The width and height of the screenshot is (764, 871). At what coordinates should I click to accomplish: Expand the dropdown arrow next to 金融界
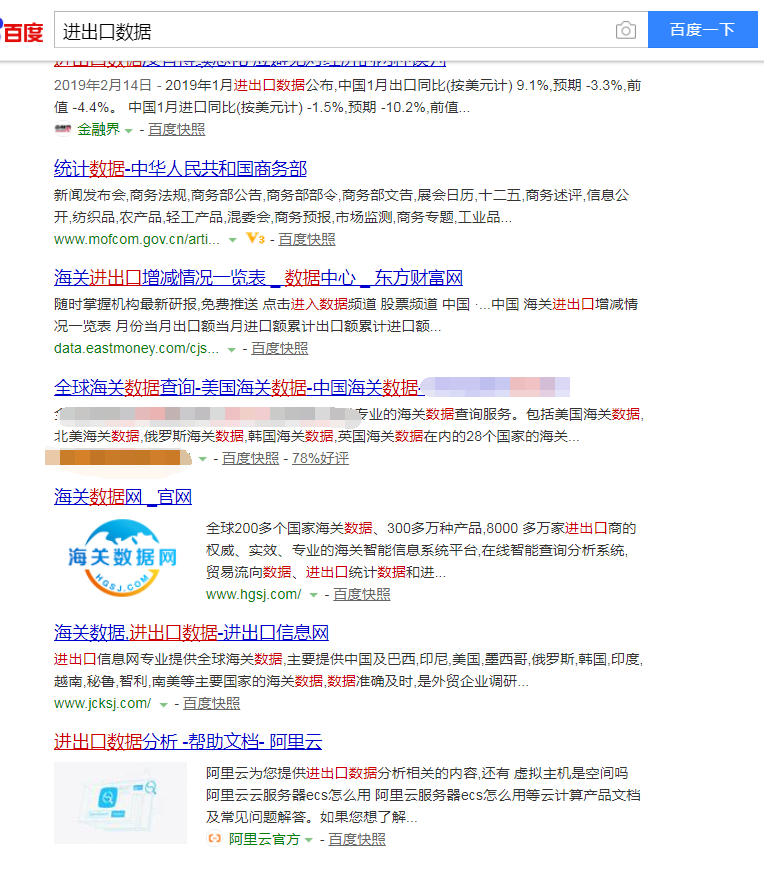pyautogui.click(x=129, y=131)
